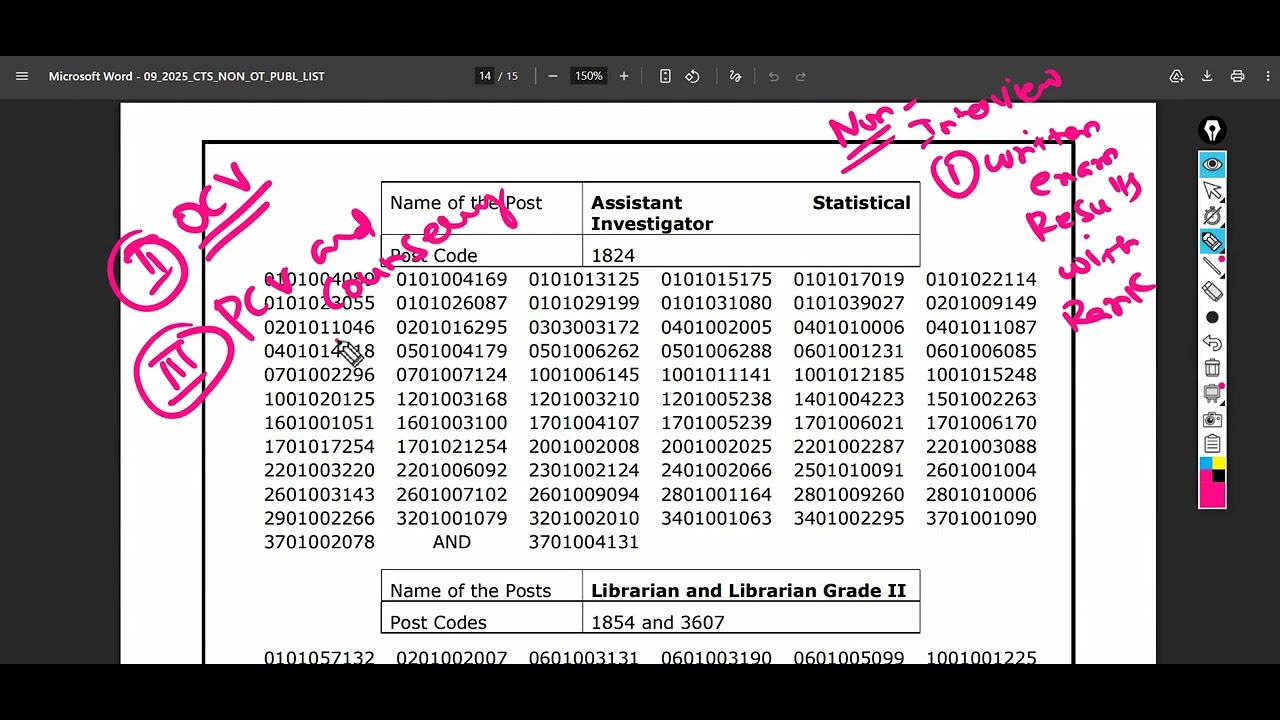Redo the PDF annotation
The width and height of the screenshot is (1280, 720).
pos(800,76)
